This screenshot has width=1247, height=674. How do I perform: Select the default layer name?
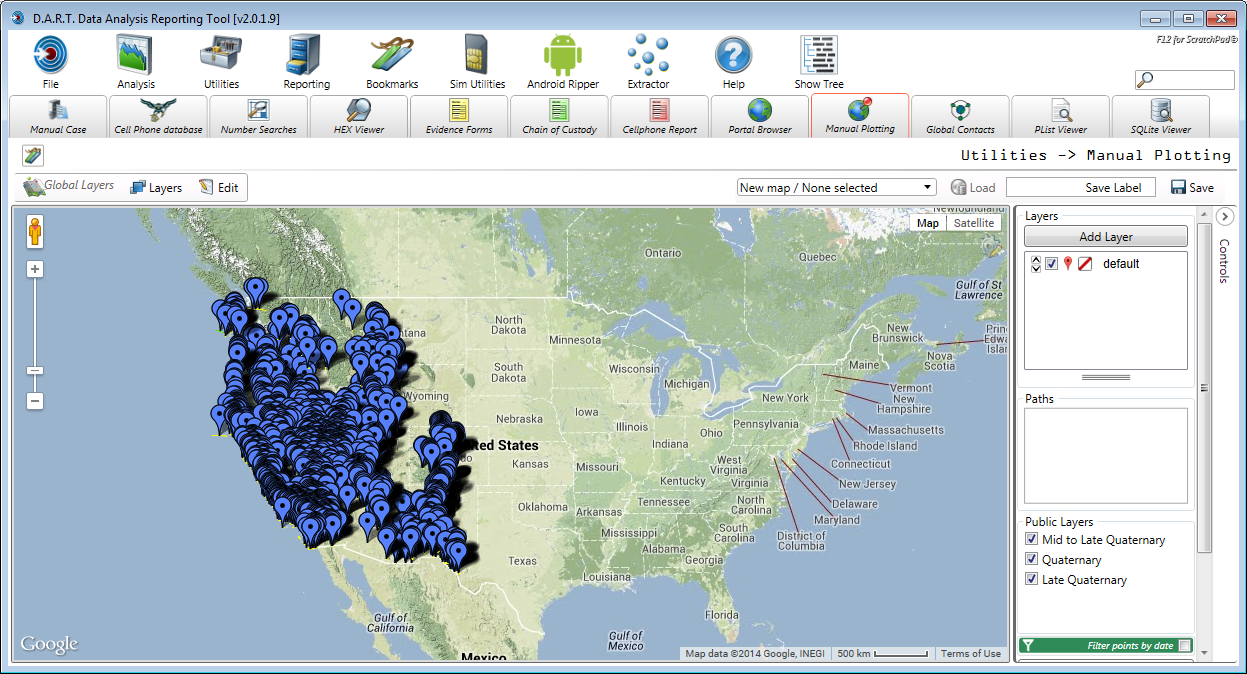(1121, 264)
